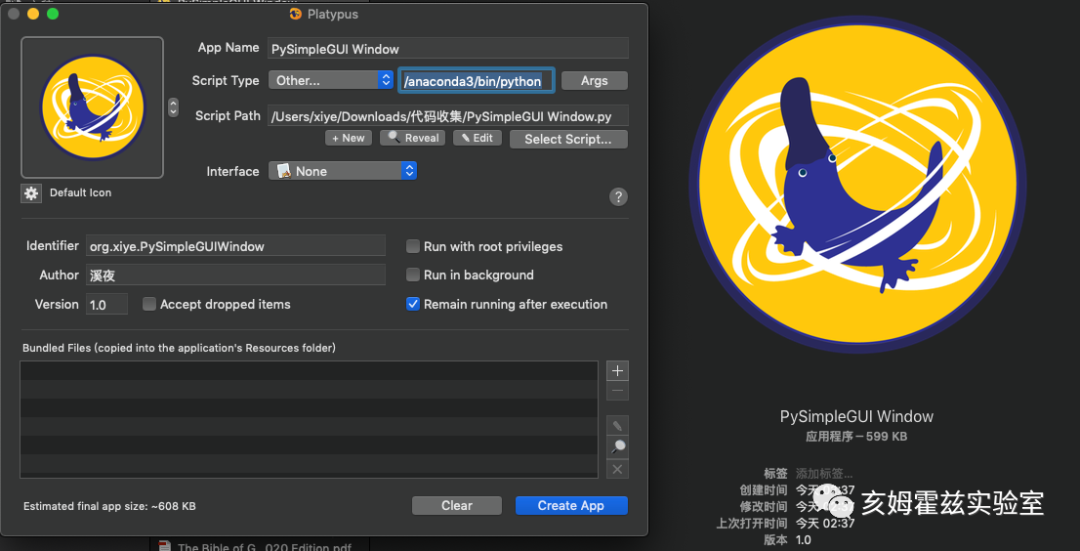Enable Run in background checkbox
This screenshot has width=1080, height=551.
click(x=413, y=275)
